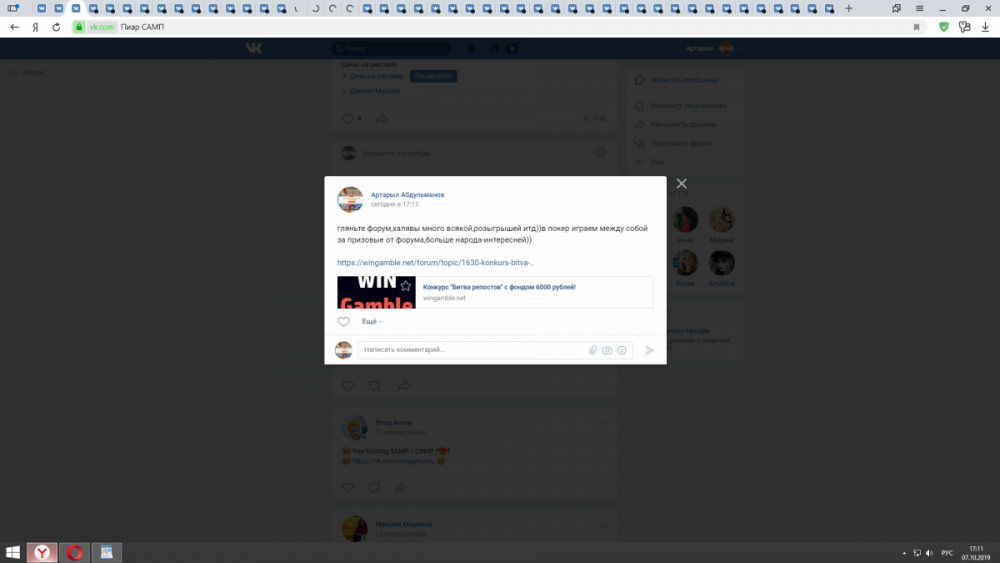Open the browser bookmarks panel icon

897,8
